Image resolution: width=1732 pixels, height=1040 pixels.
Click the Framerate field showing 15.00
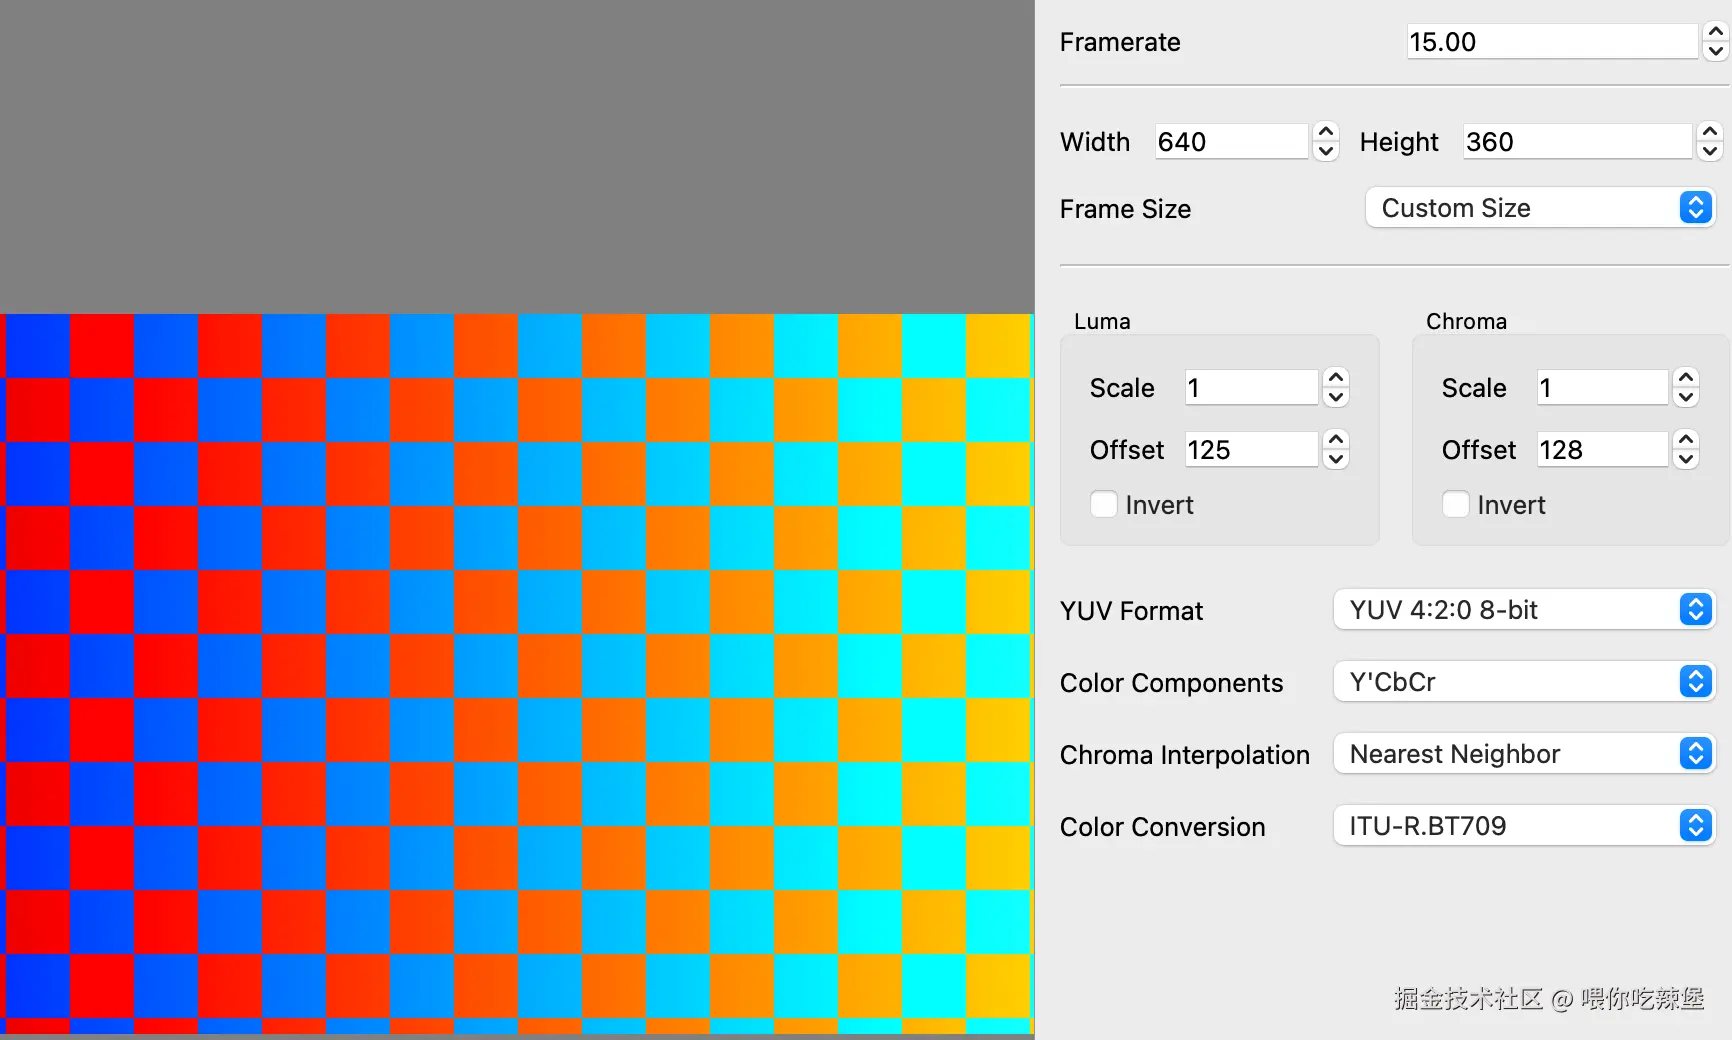pos(1552,42)
